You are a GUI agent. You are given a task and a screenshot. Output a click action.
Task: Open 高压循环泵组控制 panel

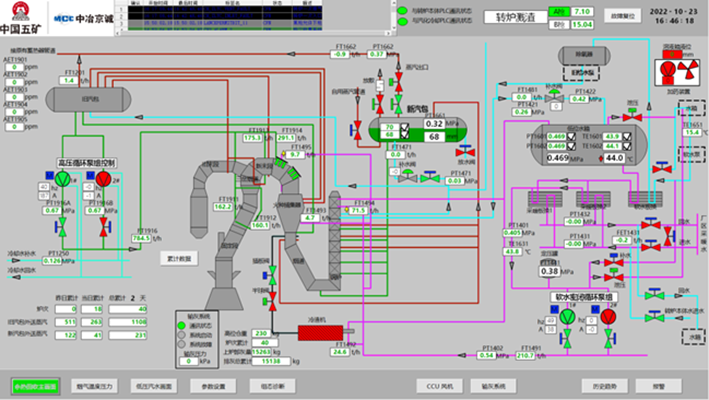click(x=86, y=163)
